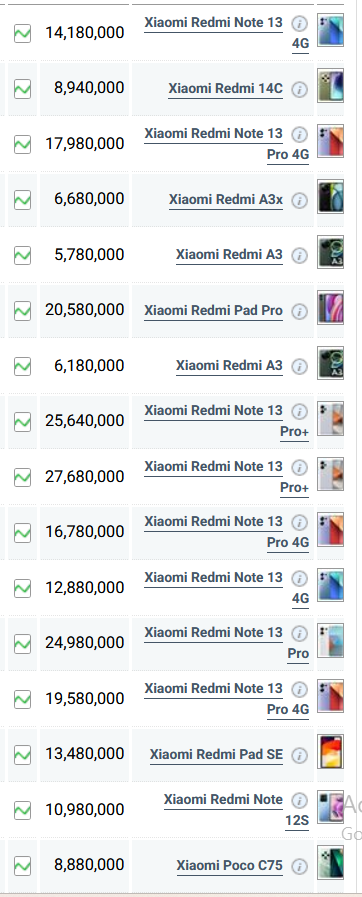Click chart icon next to 8,880,000 price

tap(22, 866)
